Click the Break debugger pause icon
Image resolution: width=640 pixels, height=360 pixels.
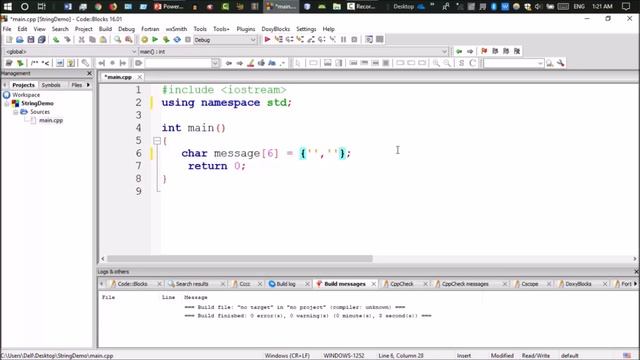pyautogui.click(x=343, y=40)
